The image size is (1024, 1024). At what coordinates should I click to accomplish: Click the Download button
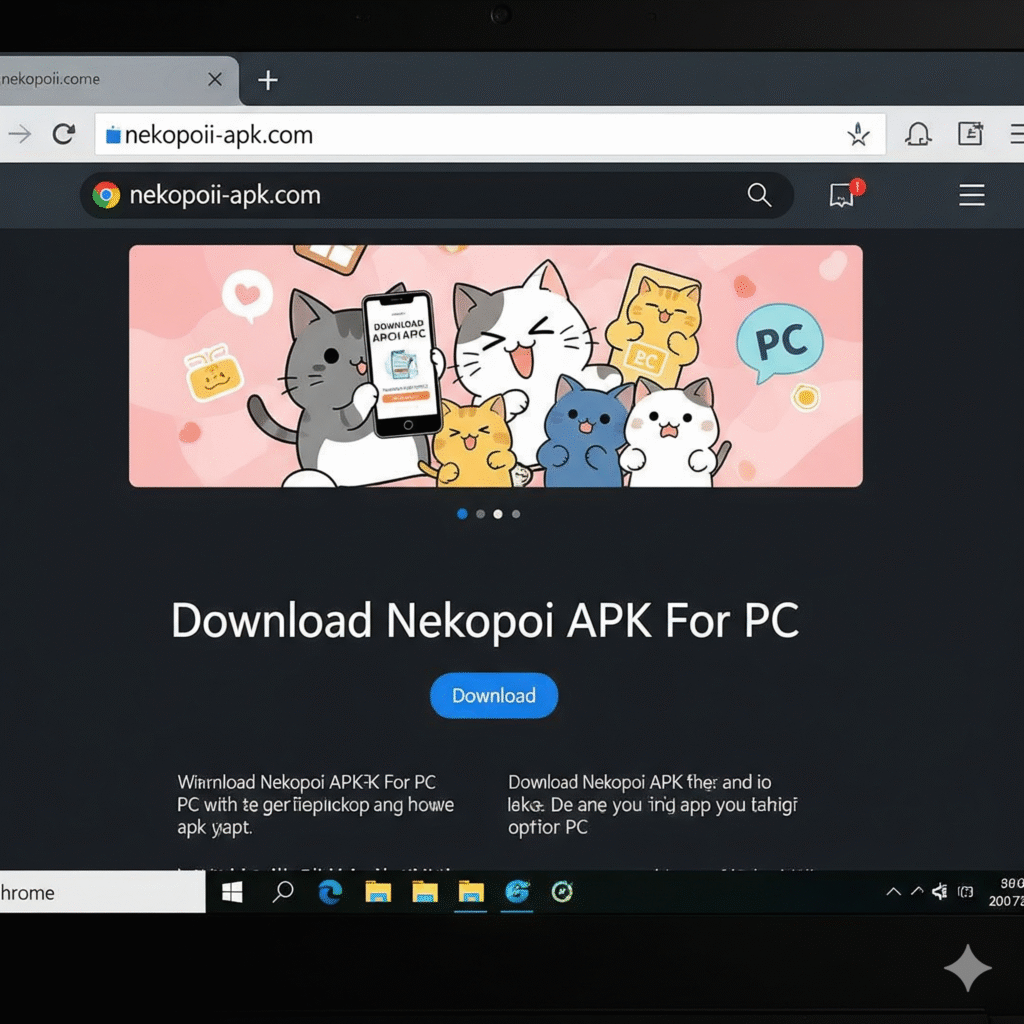(x=493, y=695)
